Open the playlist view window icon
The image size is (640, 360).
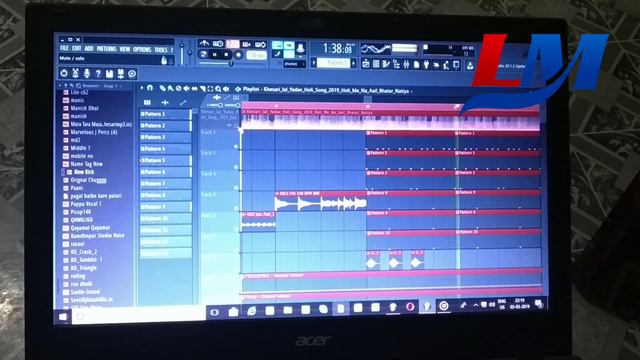(366, 64)
